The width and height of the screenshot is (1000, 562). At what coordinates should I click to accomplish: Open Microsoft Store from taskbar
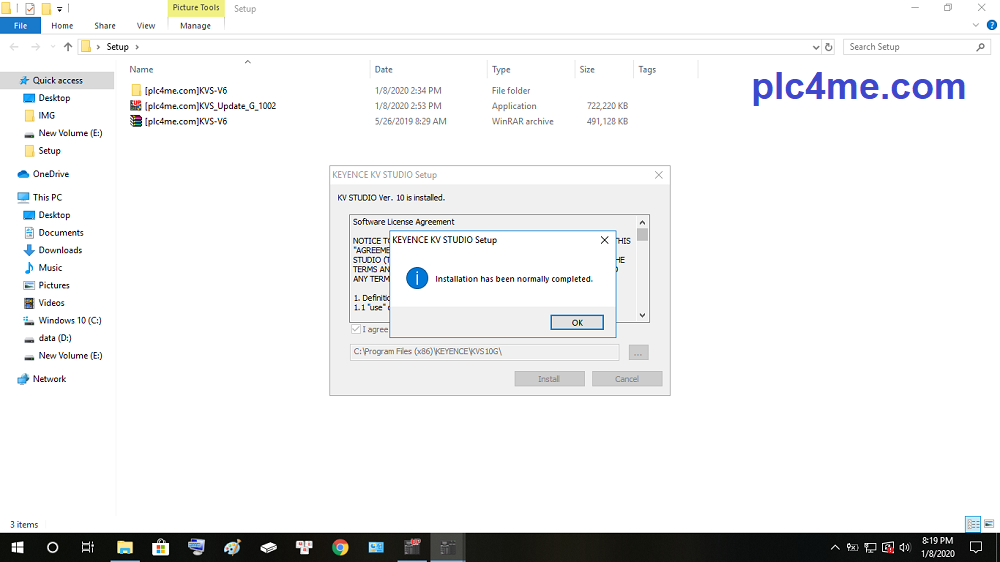point(160,547)
